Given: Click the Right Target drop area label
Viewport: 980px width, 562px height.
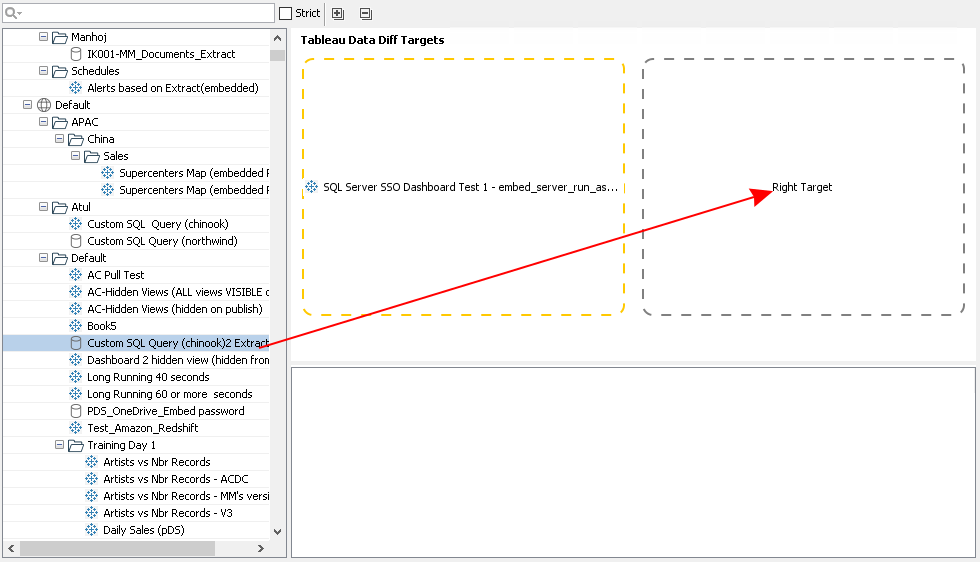Looking at the screenshot, I should [802, 187].
